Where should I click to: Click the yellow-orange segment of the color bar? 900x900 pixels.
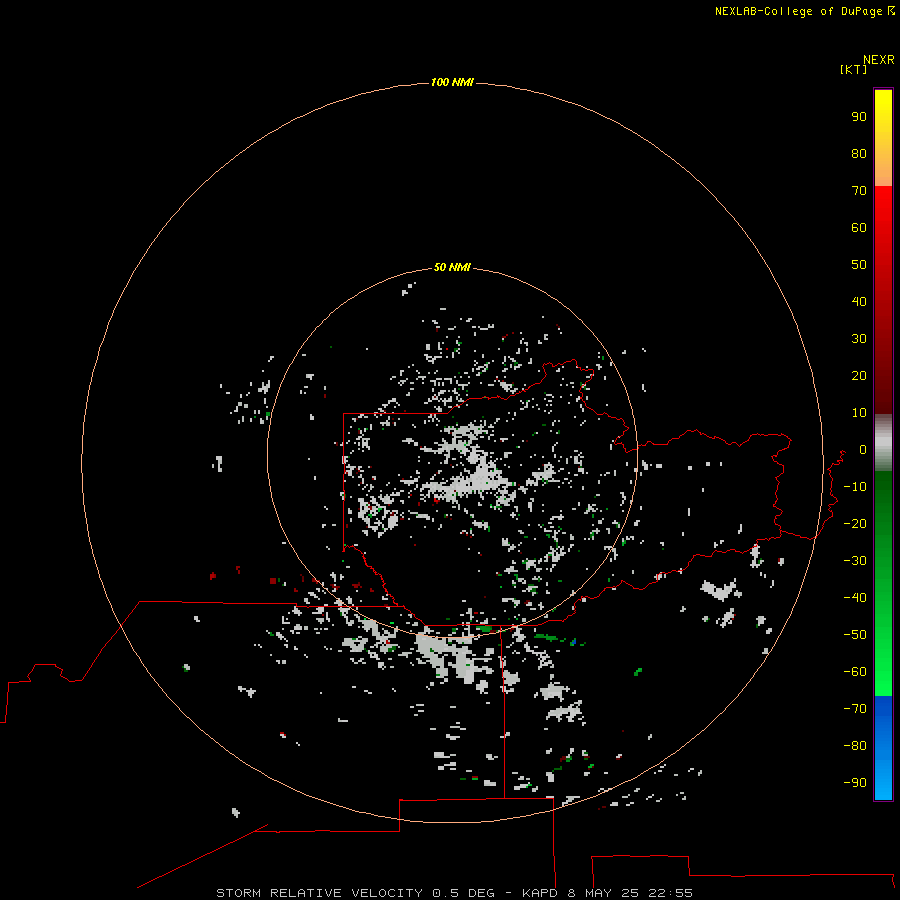click(883, 138)
